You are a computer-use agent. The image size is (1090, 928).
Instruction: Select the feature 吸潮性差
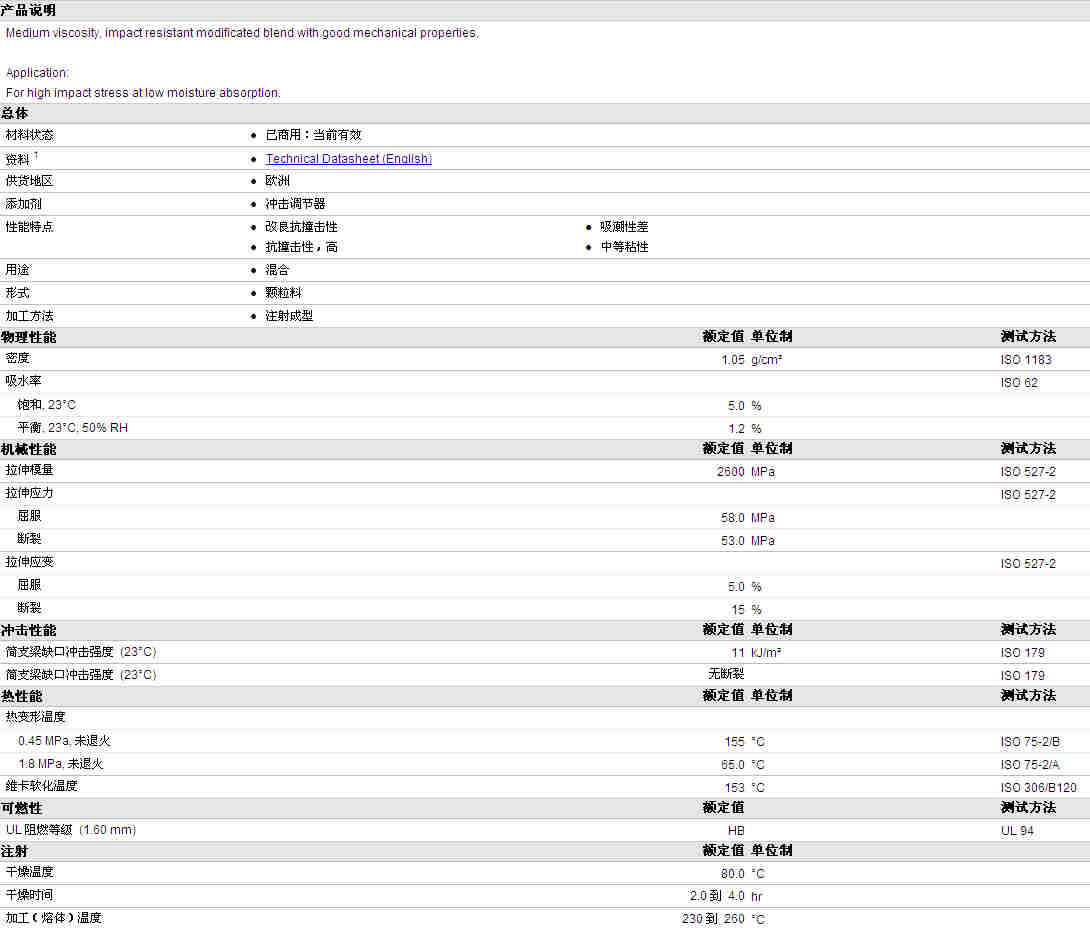624,227
